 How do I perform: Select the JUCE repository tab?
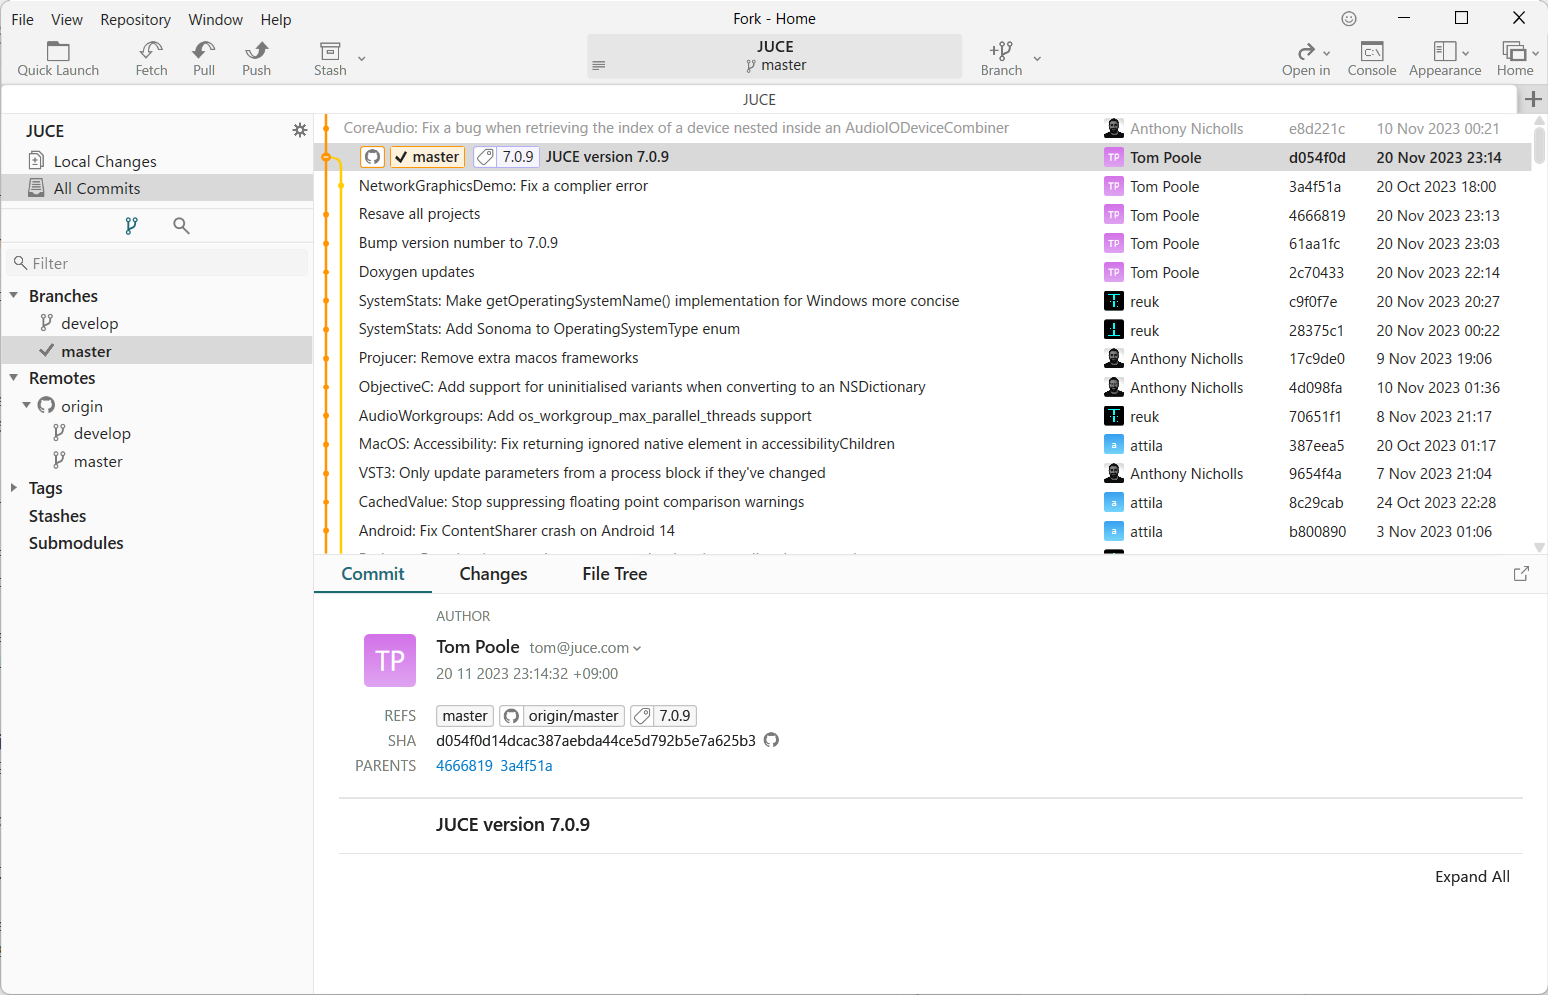[x=759, y=99]
